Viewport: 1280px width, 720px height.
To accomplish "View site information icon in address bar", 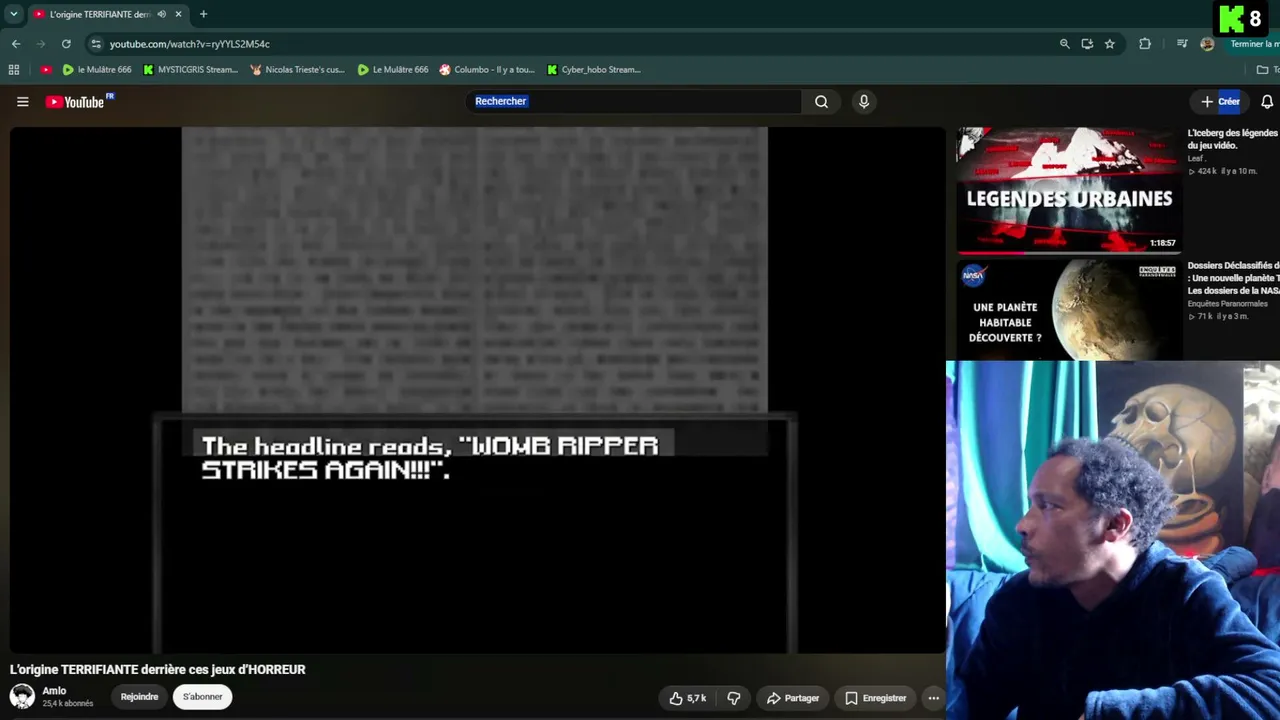I will point(95,44).
